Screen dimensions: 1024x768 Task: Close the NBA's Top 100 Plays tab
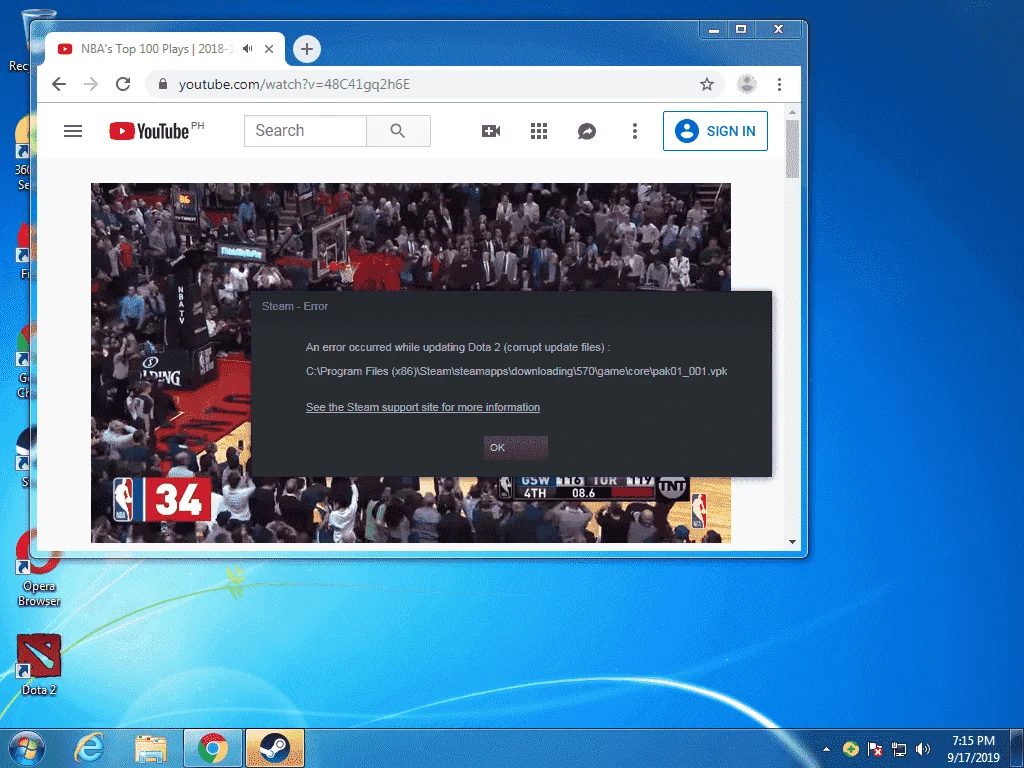[x=269, y=49]
